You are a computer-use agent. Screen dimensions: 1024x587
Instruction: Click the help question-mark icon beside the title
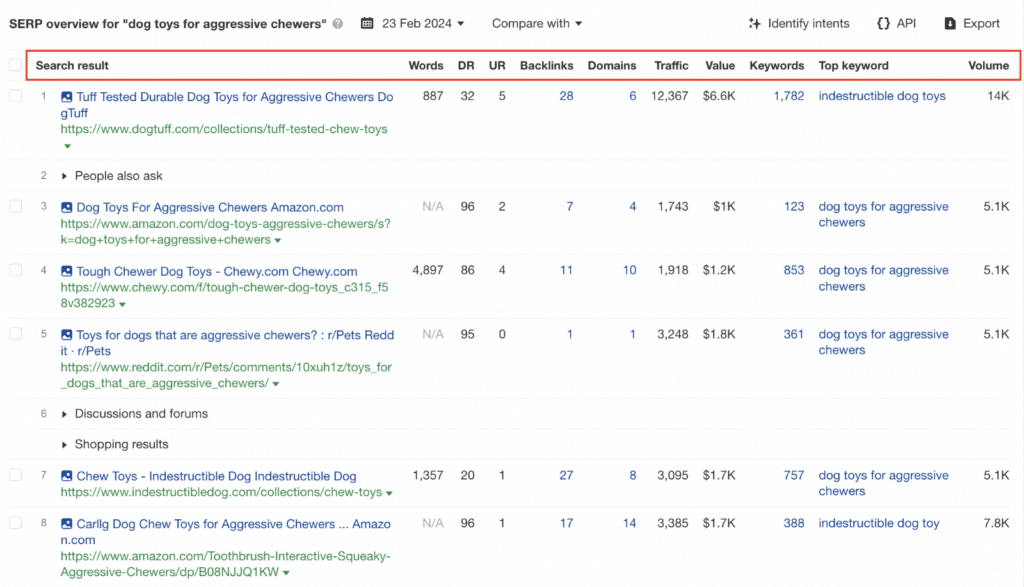340,22
